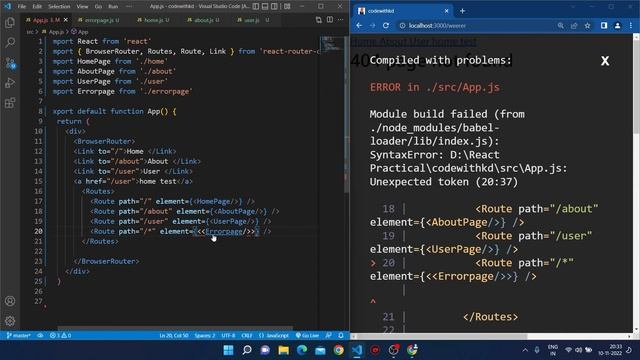Switch to the errorpage.js tab
640x360 pixels.
coord(98,20)
